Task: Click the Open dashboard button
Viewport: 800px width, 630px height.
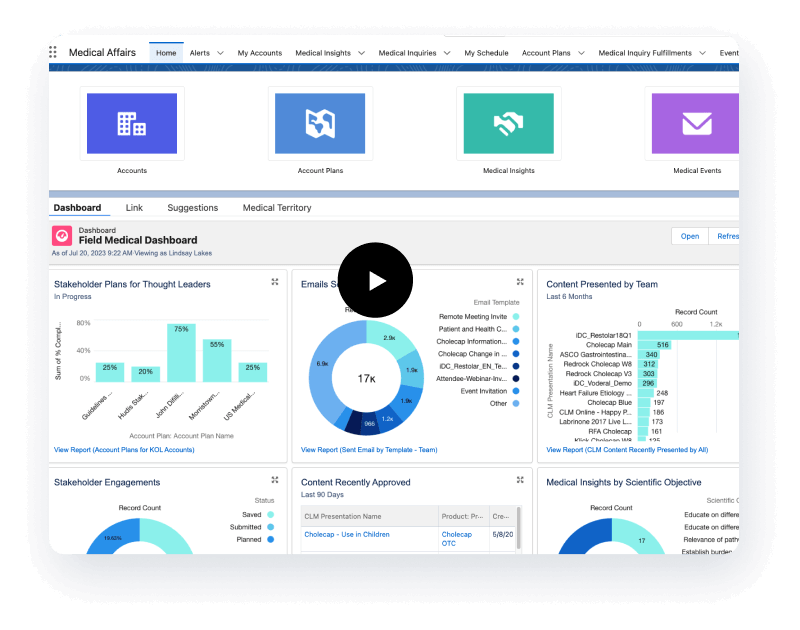Action: click(690, 236)
